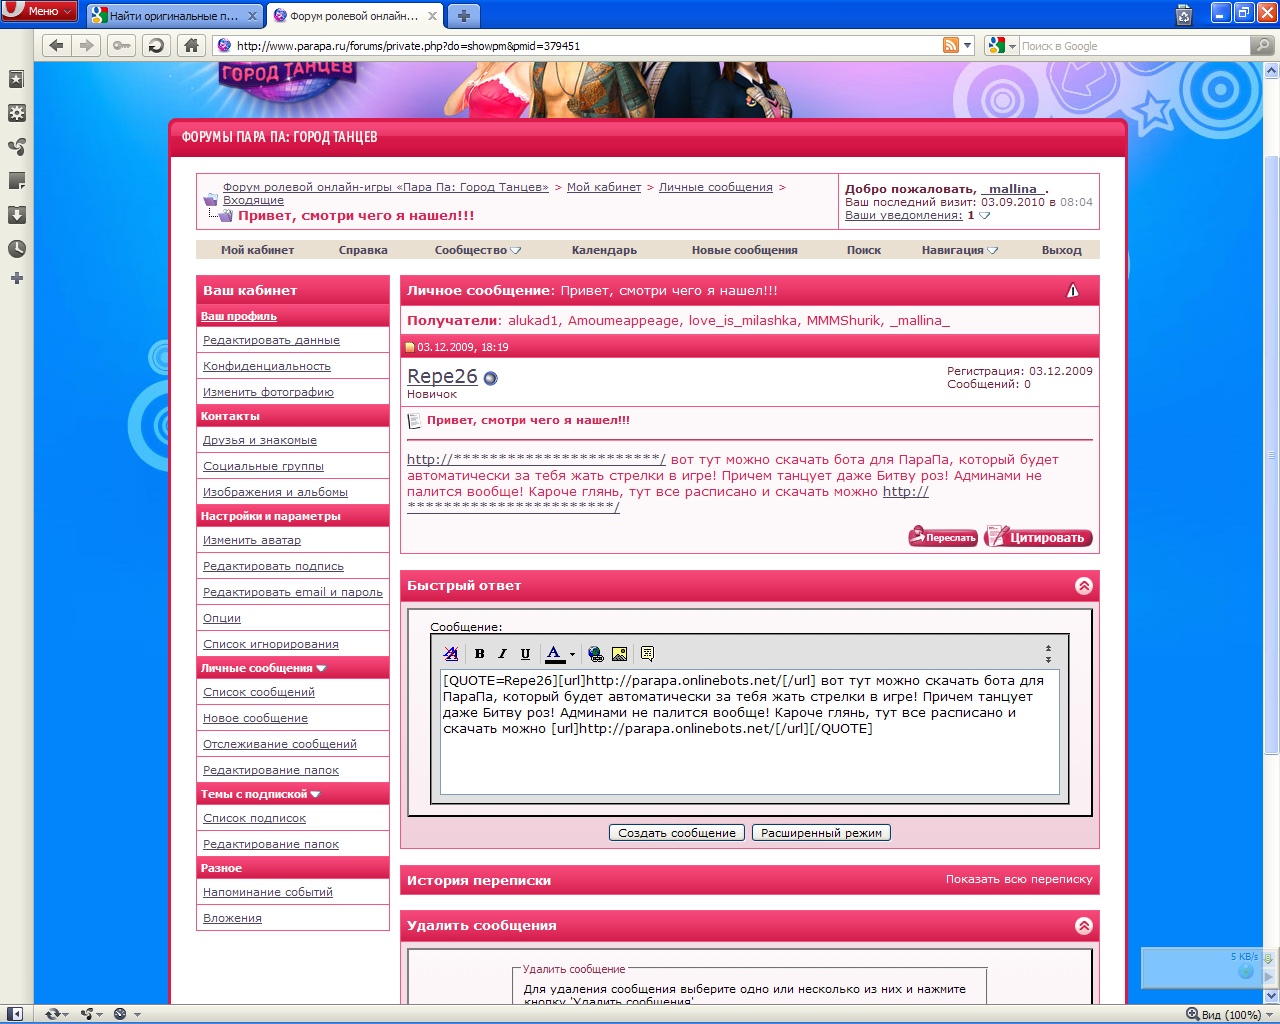Open text color picker dropdown arrow

[x=572, y=655]
